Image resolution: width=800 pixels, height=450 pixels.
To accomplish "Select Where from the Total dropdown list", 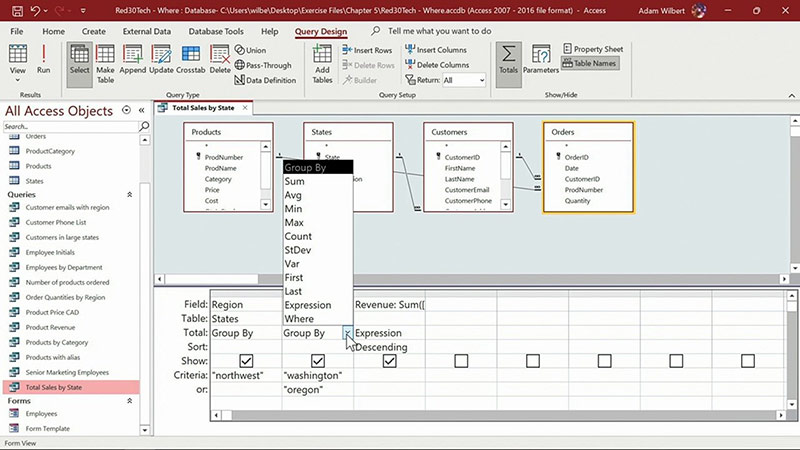I will 318,319.
